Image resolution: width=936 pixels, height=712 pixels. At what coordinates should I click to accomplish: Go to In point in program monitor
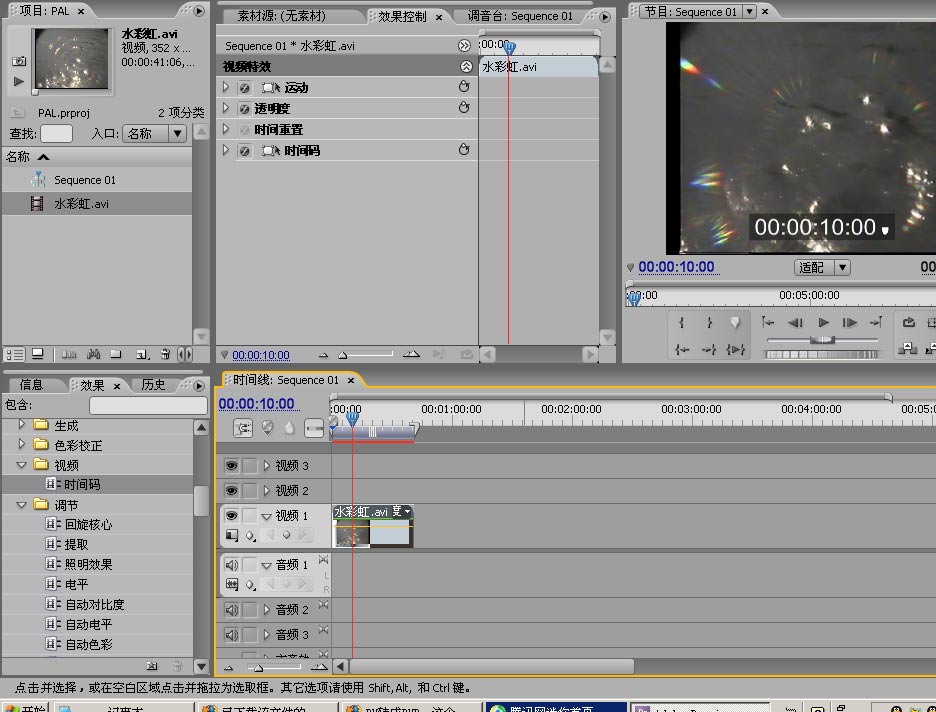[682, 350]
